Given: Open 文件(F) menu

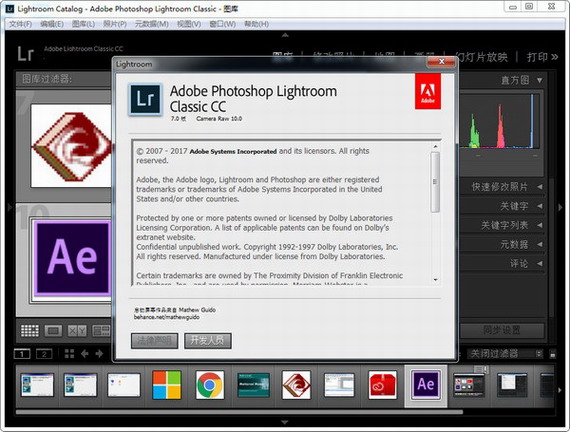Looking at the screenshot, I should [20, 24].
